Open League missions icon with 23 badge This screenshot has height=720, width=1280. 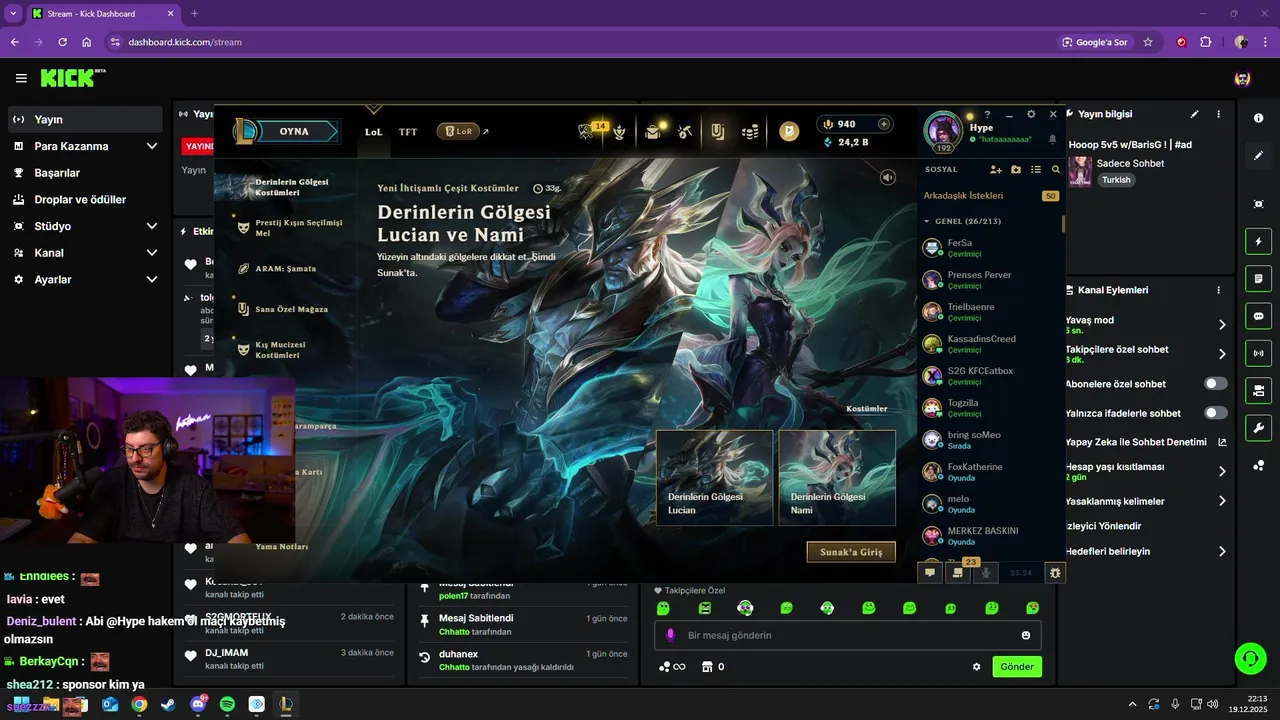click(959, 571)
